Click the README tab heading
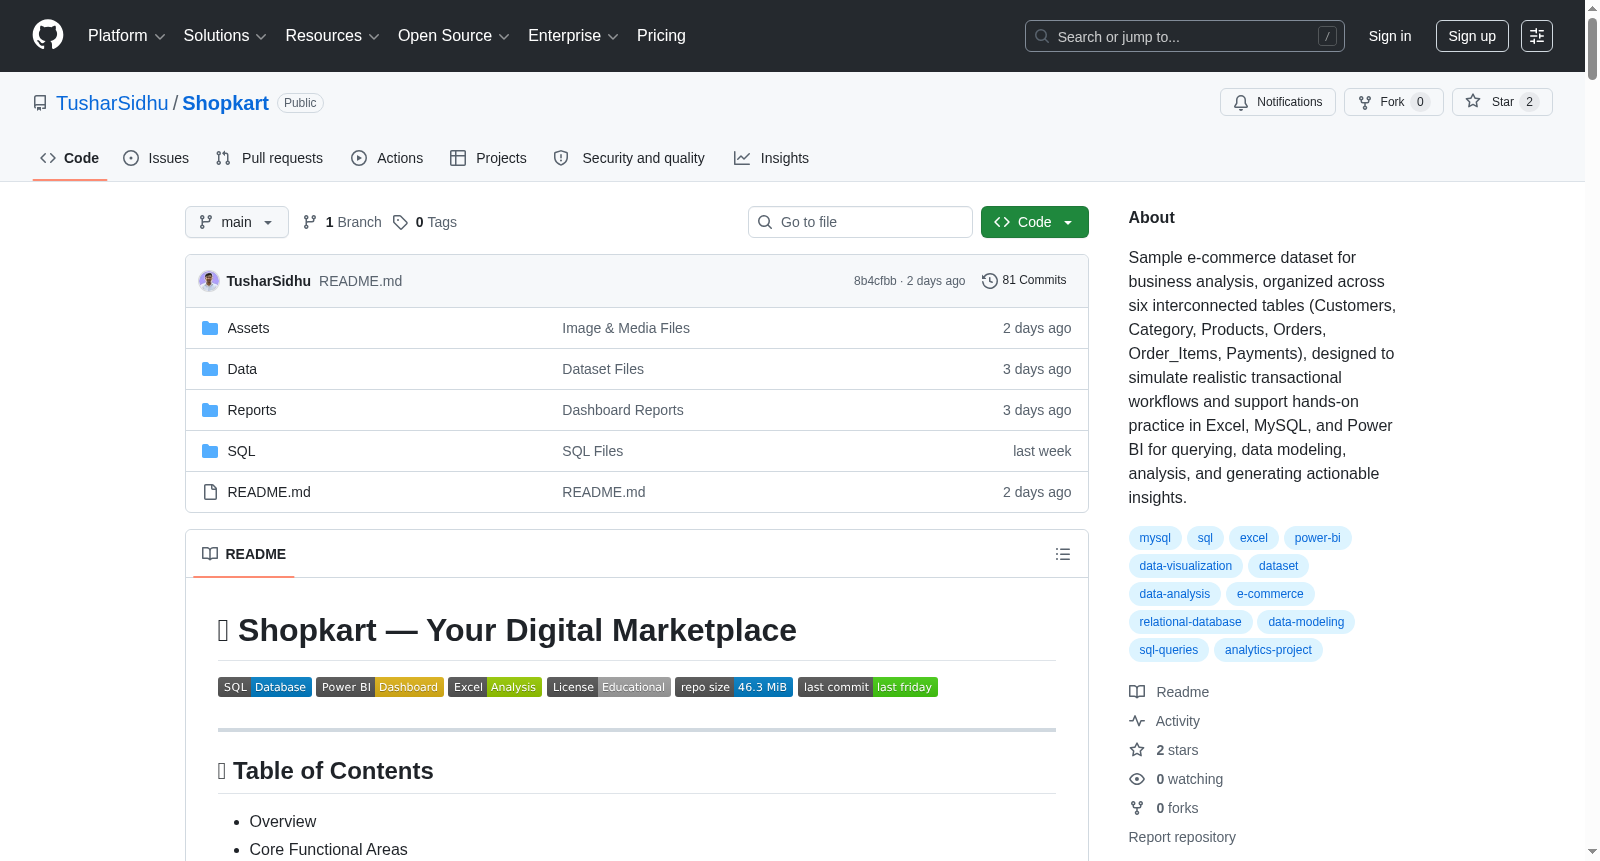Image resolution: width=1600 pixels, height=861 pixels. (x=244, y=554)
